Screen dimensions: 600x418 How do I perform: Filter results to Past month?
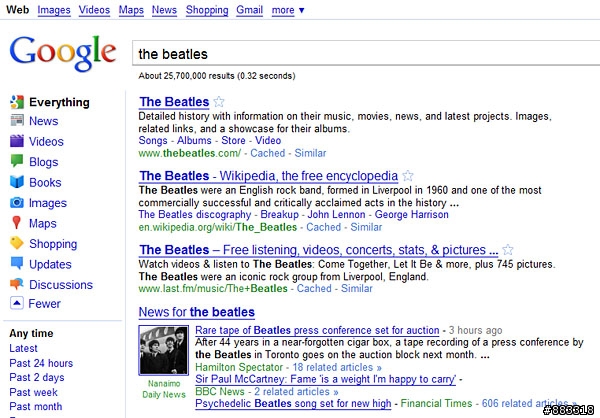click(36, 406)
